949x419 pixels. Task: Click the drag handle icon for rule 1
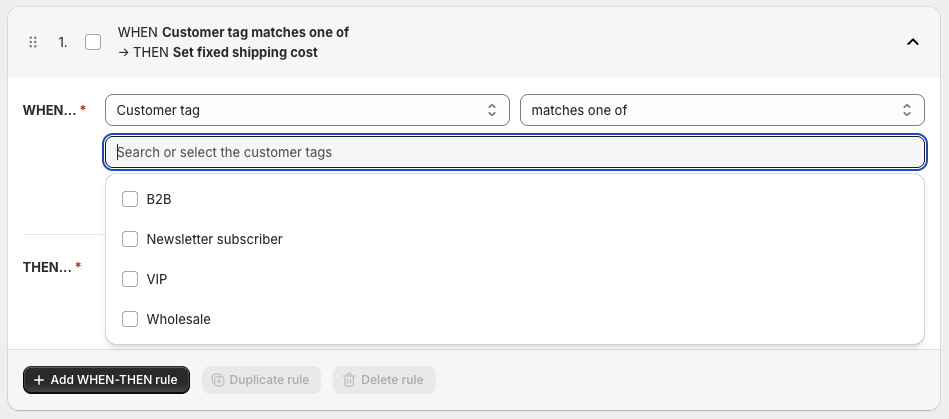pos(33,42)
